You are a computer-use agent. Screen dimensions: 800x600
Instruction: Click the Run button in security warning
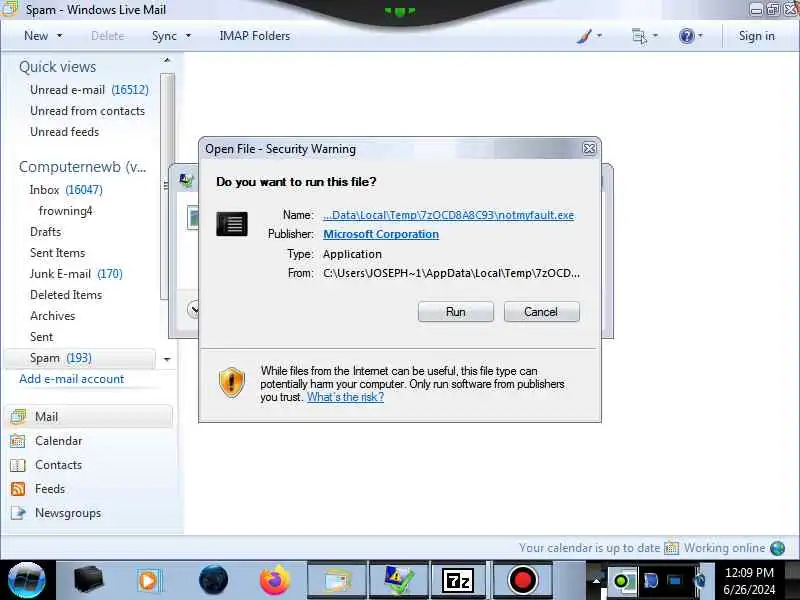pos(455,312)
